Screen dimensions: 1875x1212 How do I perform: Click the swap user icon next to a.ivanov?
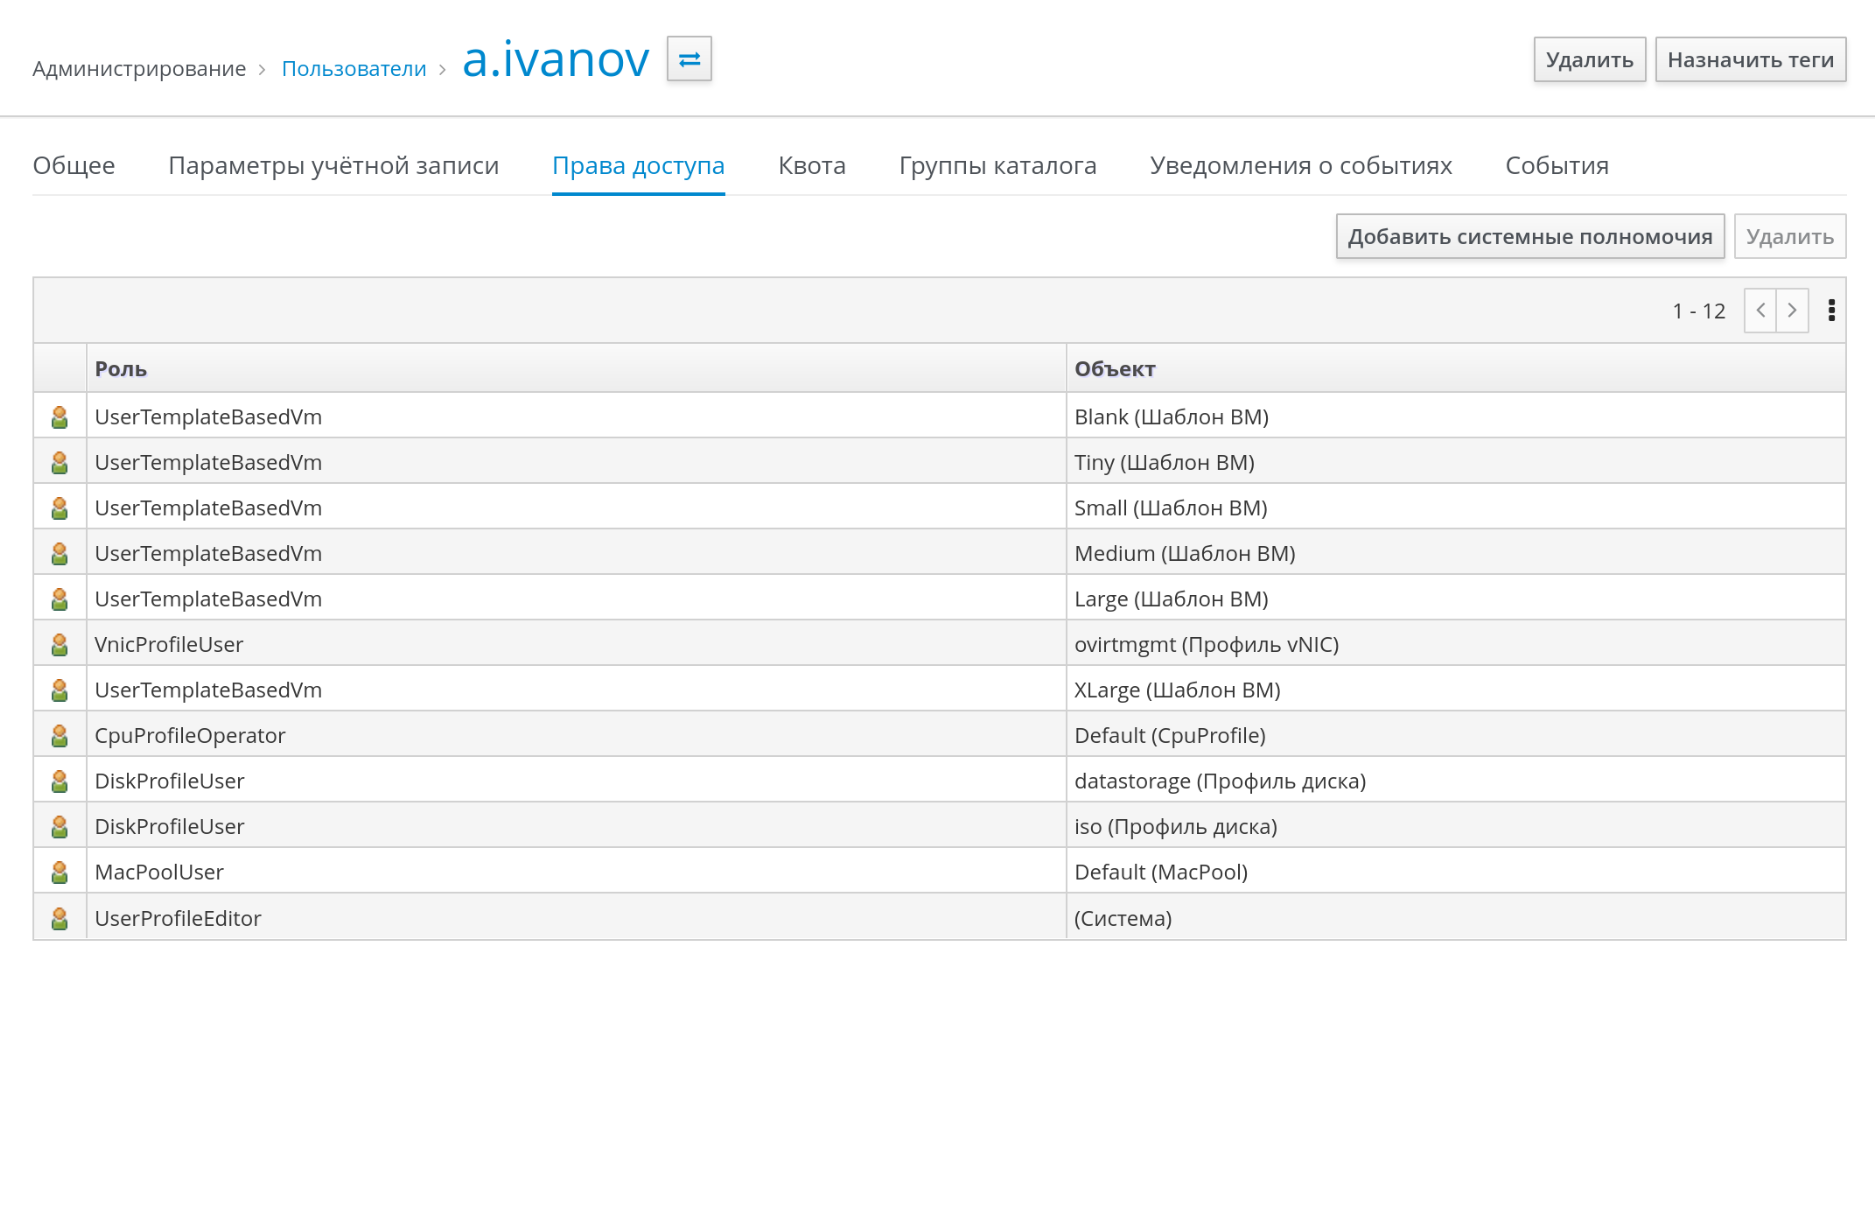(689, 60)
